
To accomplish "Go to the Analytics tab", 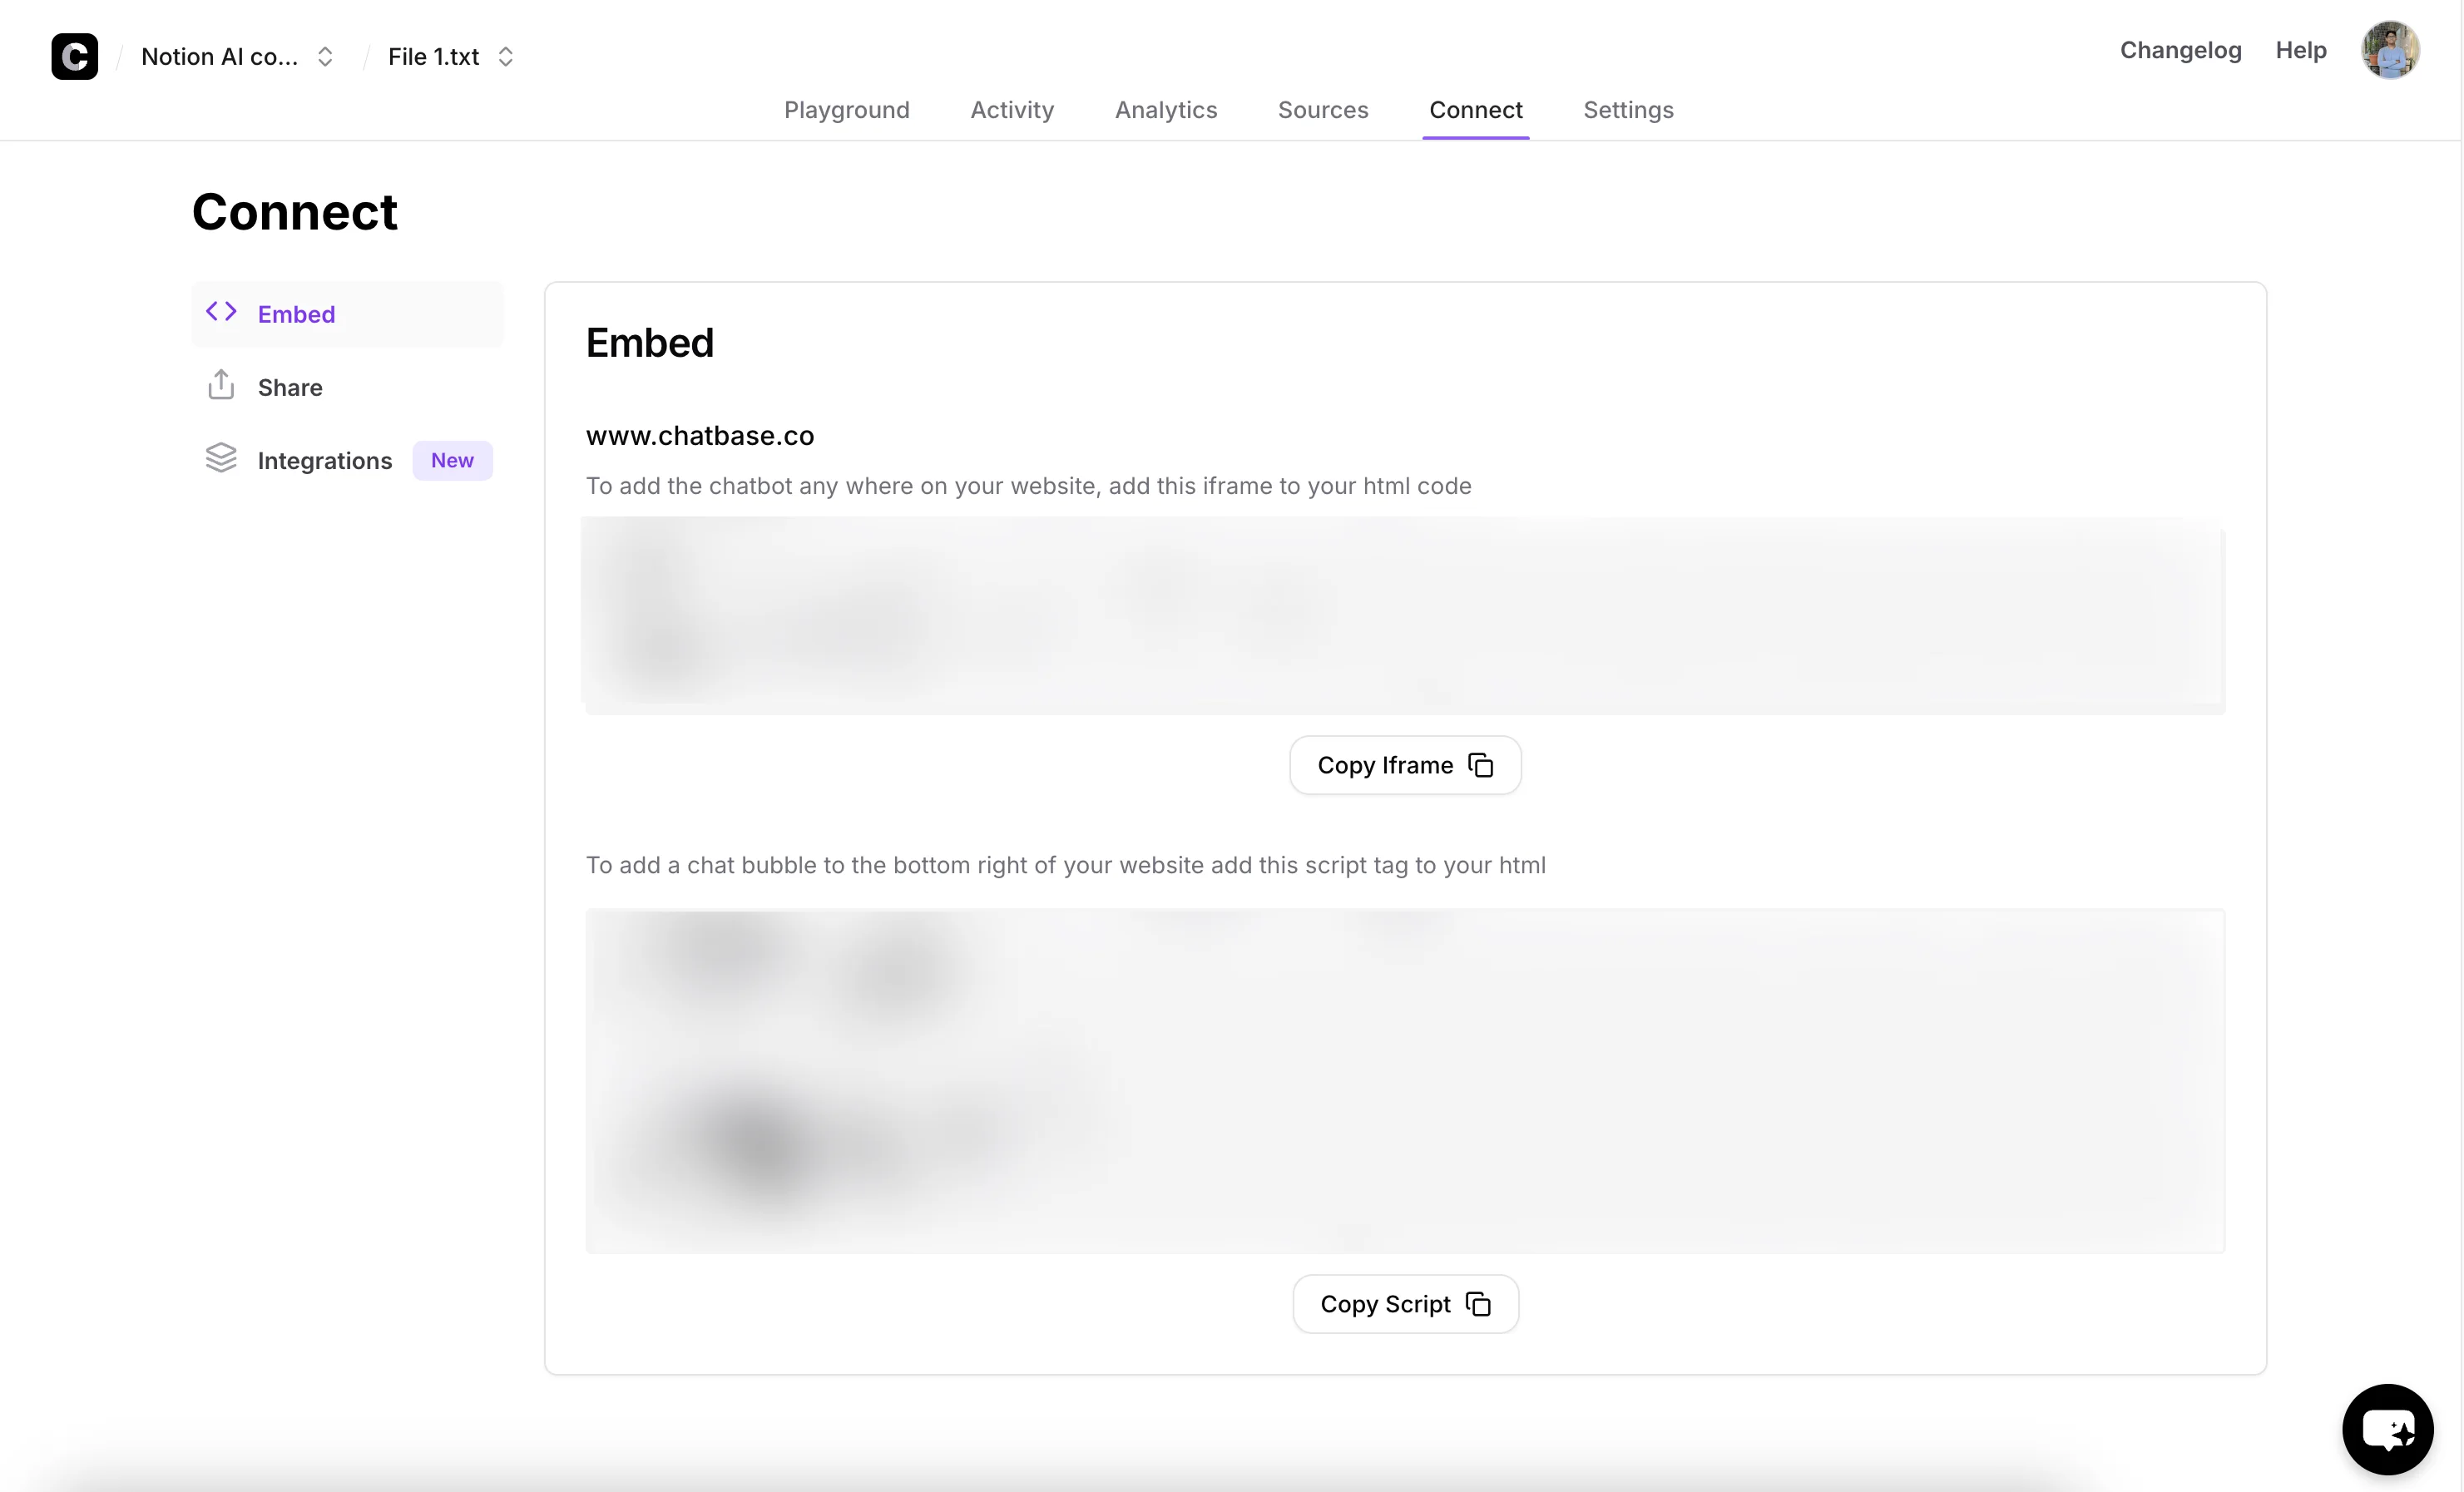I will click(x=1165, y=110).
